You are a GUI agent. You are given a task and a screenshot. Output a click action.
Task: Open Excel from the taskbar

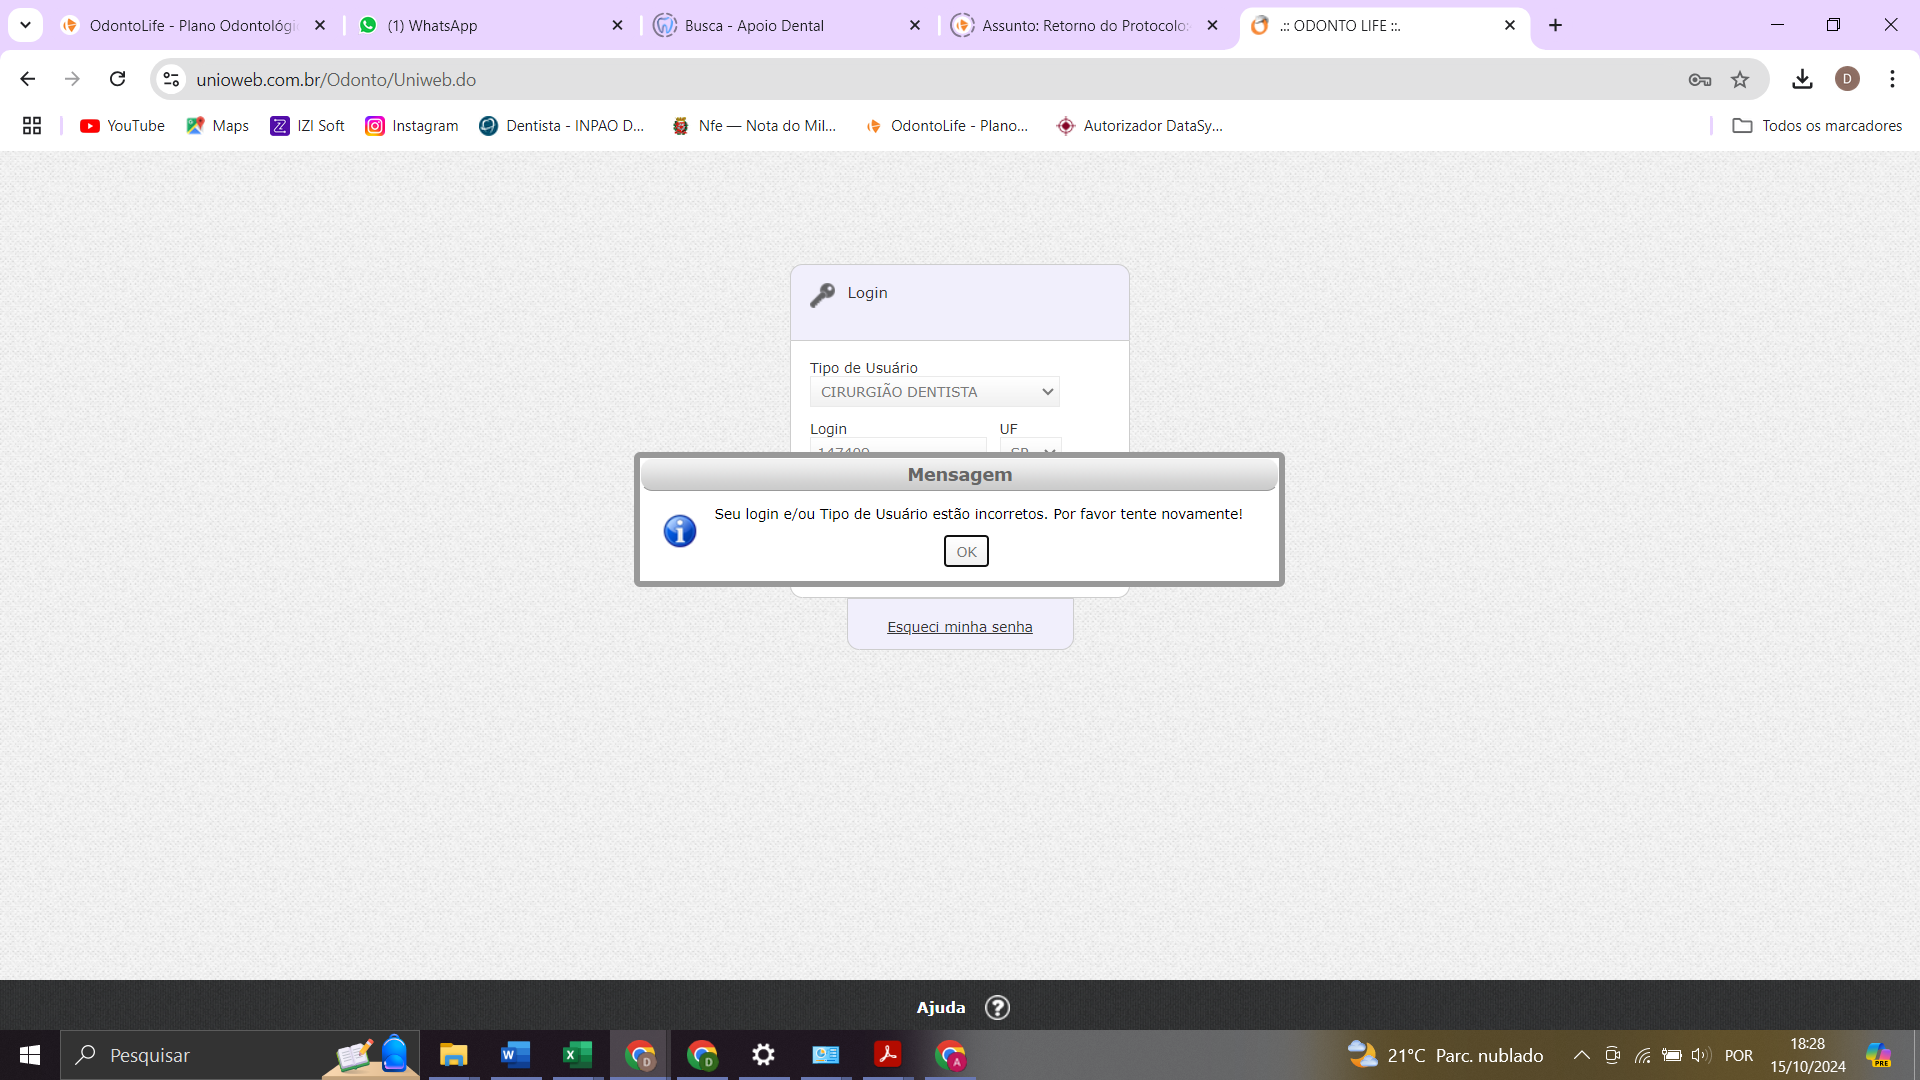click(577, 1055)
